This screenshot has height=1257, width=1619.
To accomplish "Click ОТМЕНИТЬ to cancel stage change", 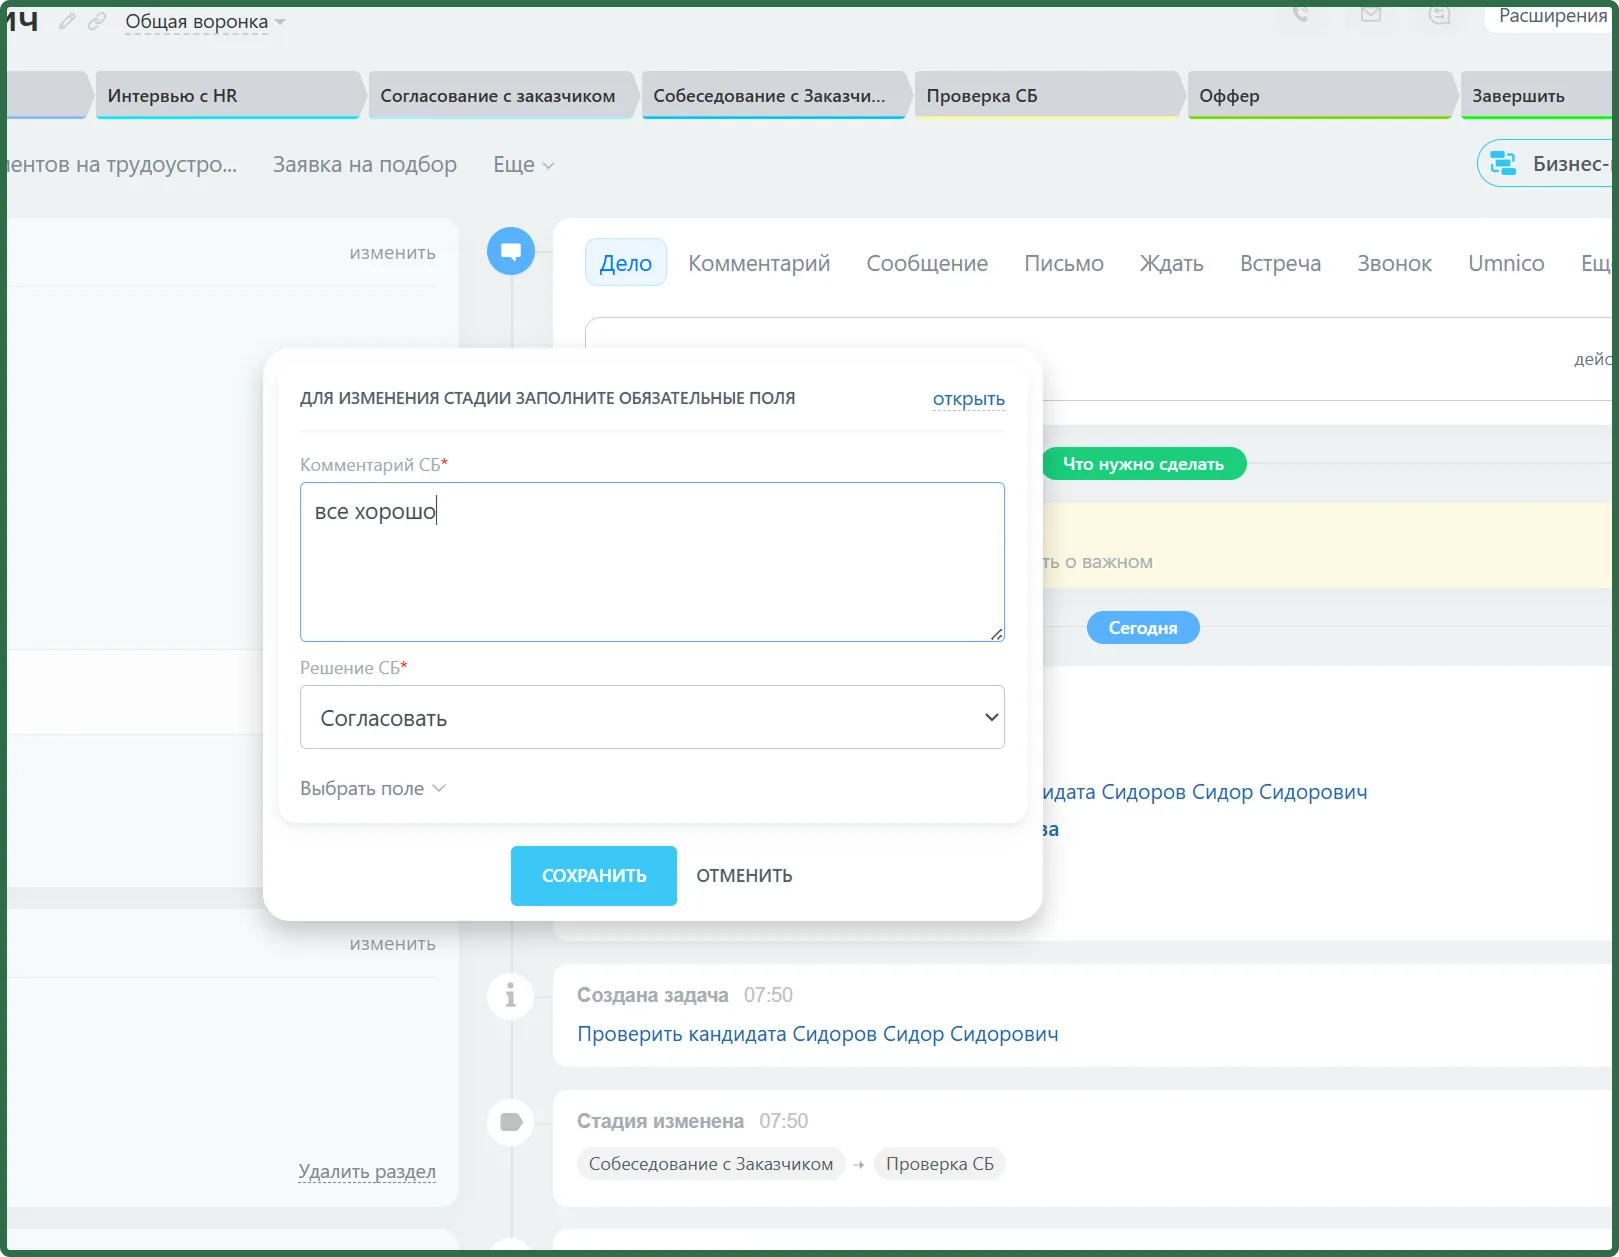I will [x=744, y=876].
